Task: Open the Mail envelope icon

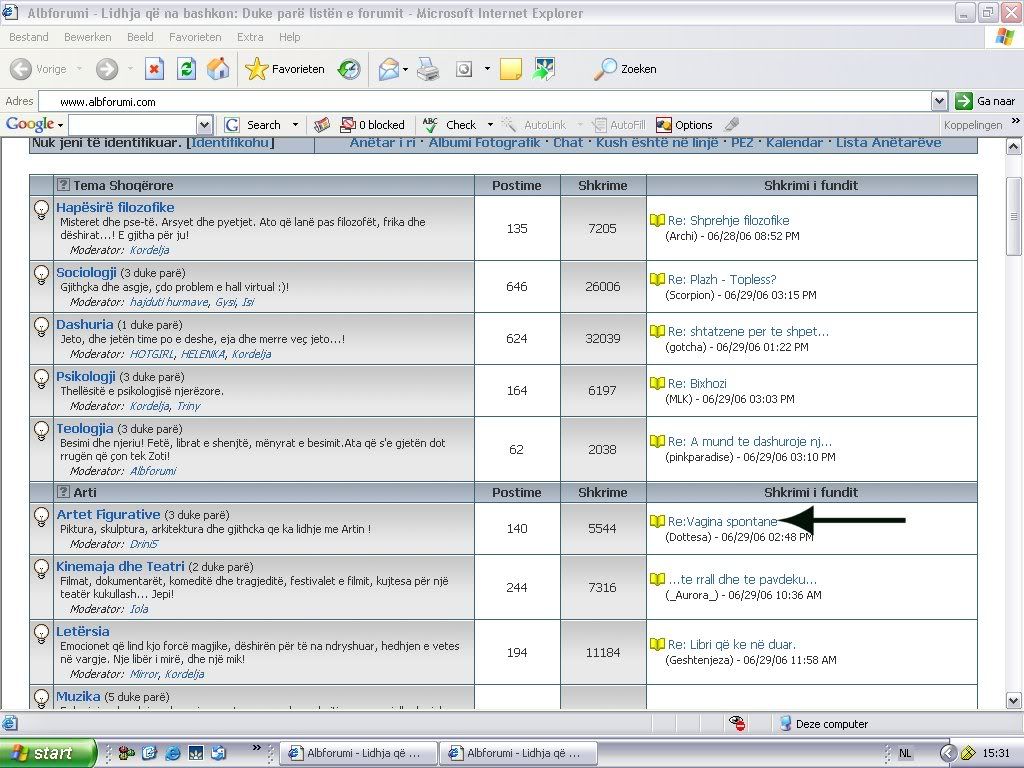Action: (388, 69)
